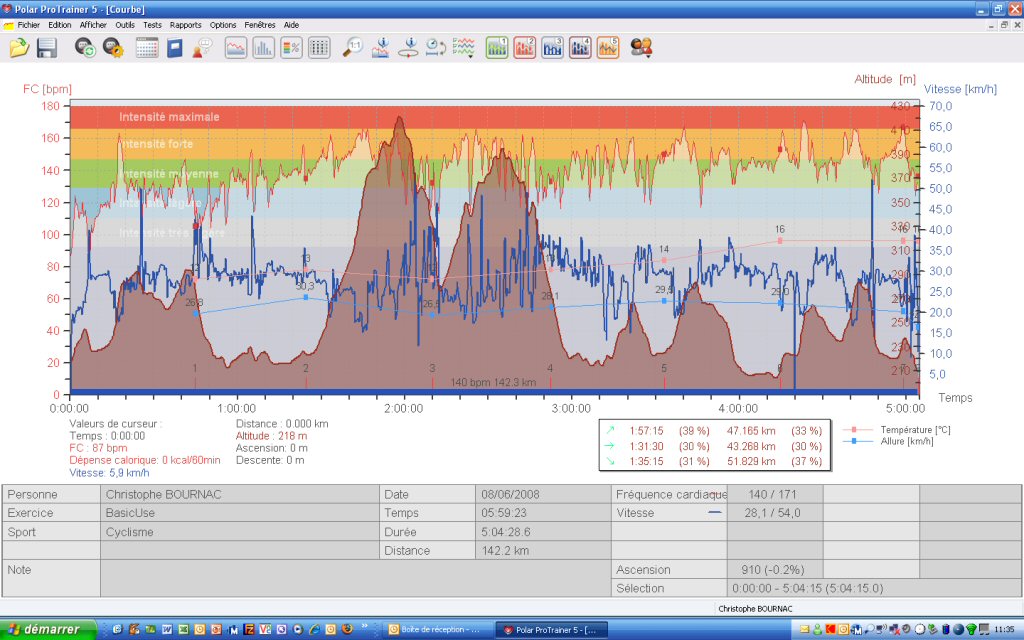Click the Allure [km/h] legend entry

(888, 441)
